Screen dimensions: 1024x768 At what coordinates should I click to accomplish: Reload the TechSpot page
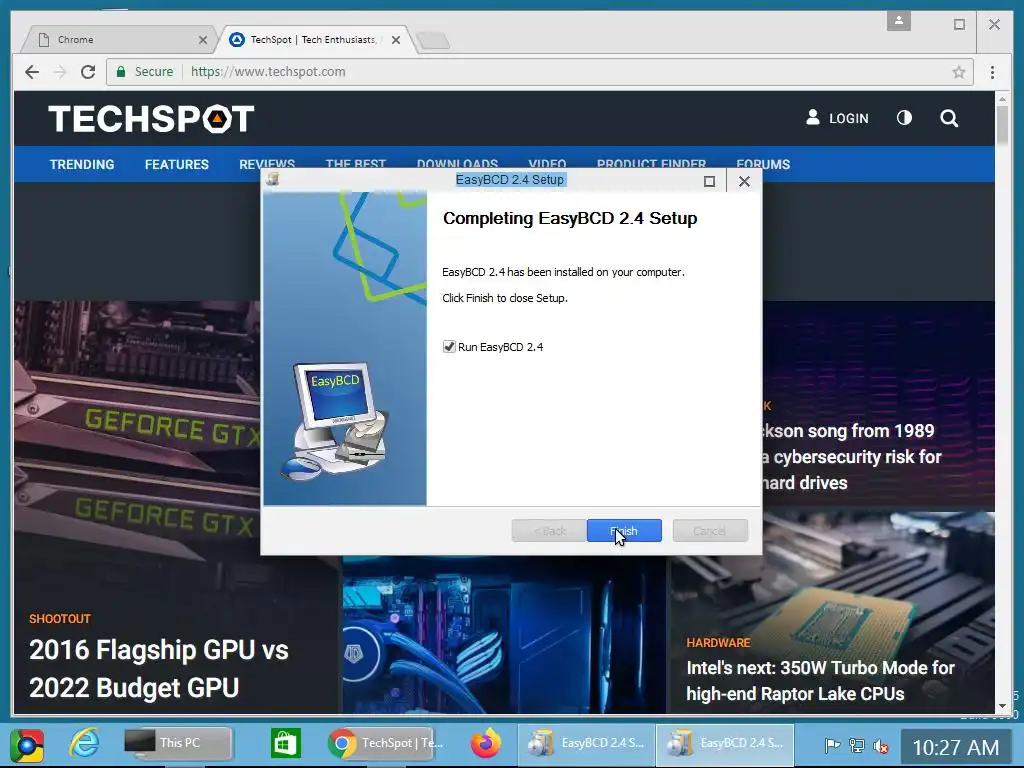pyautogui.click(x=88, y=72)
